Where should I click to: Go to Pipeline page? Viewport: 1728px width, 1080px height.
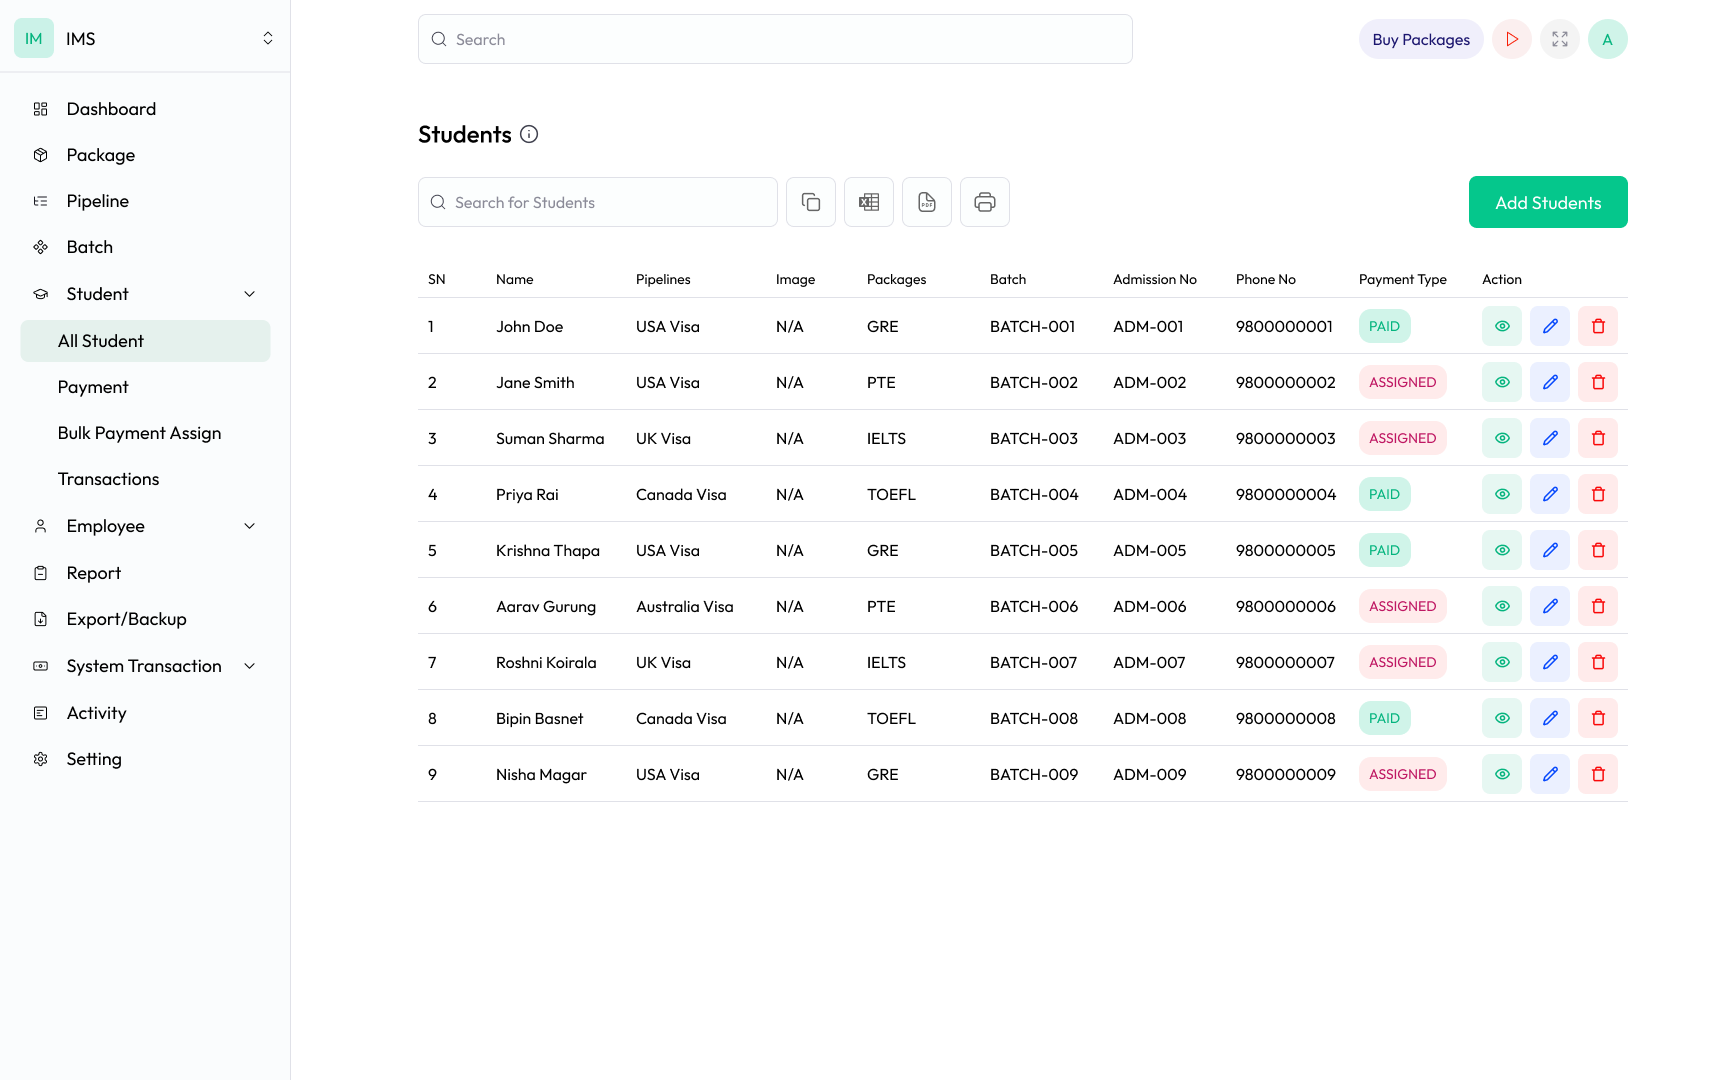145,201
